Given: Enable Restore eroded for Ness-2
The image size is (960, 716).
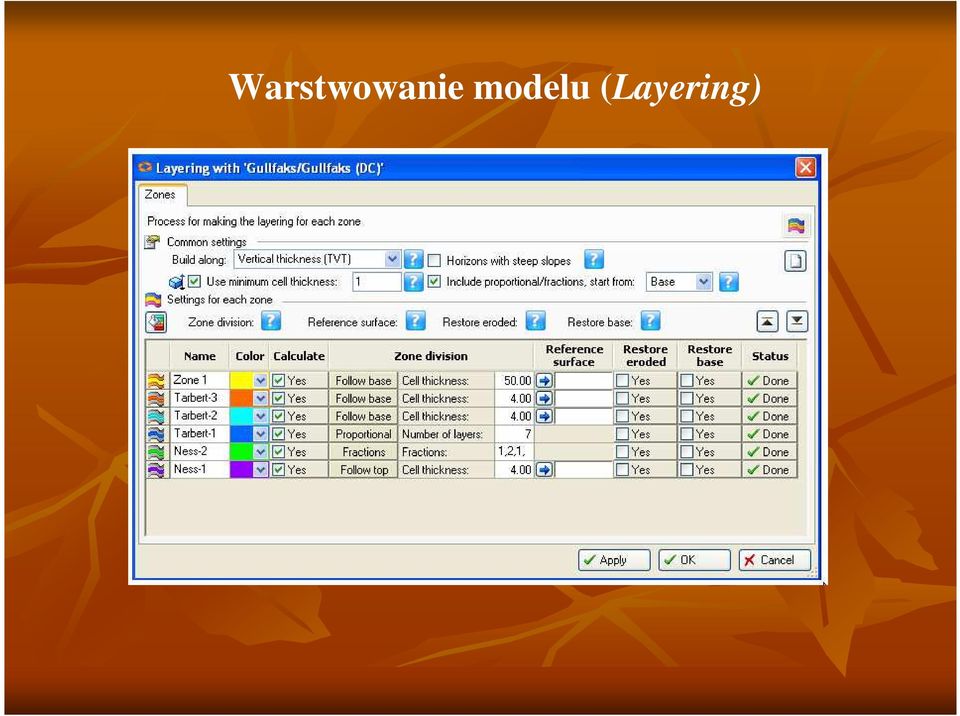Looking at the screenshot, I should (x=623, y=452).
